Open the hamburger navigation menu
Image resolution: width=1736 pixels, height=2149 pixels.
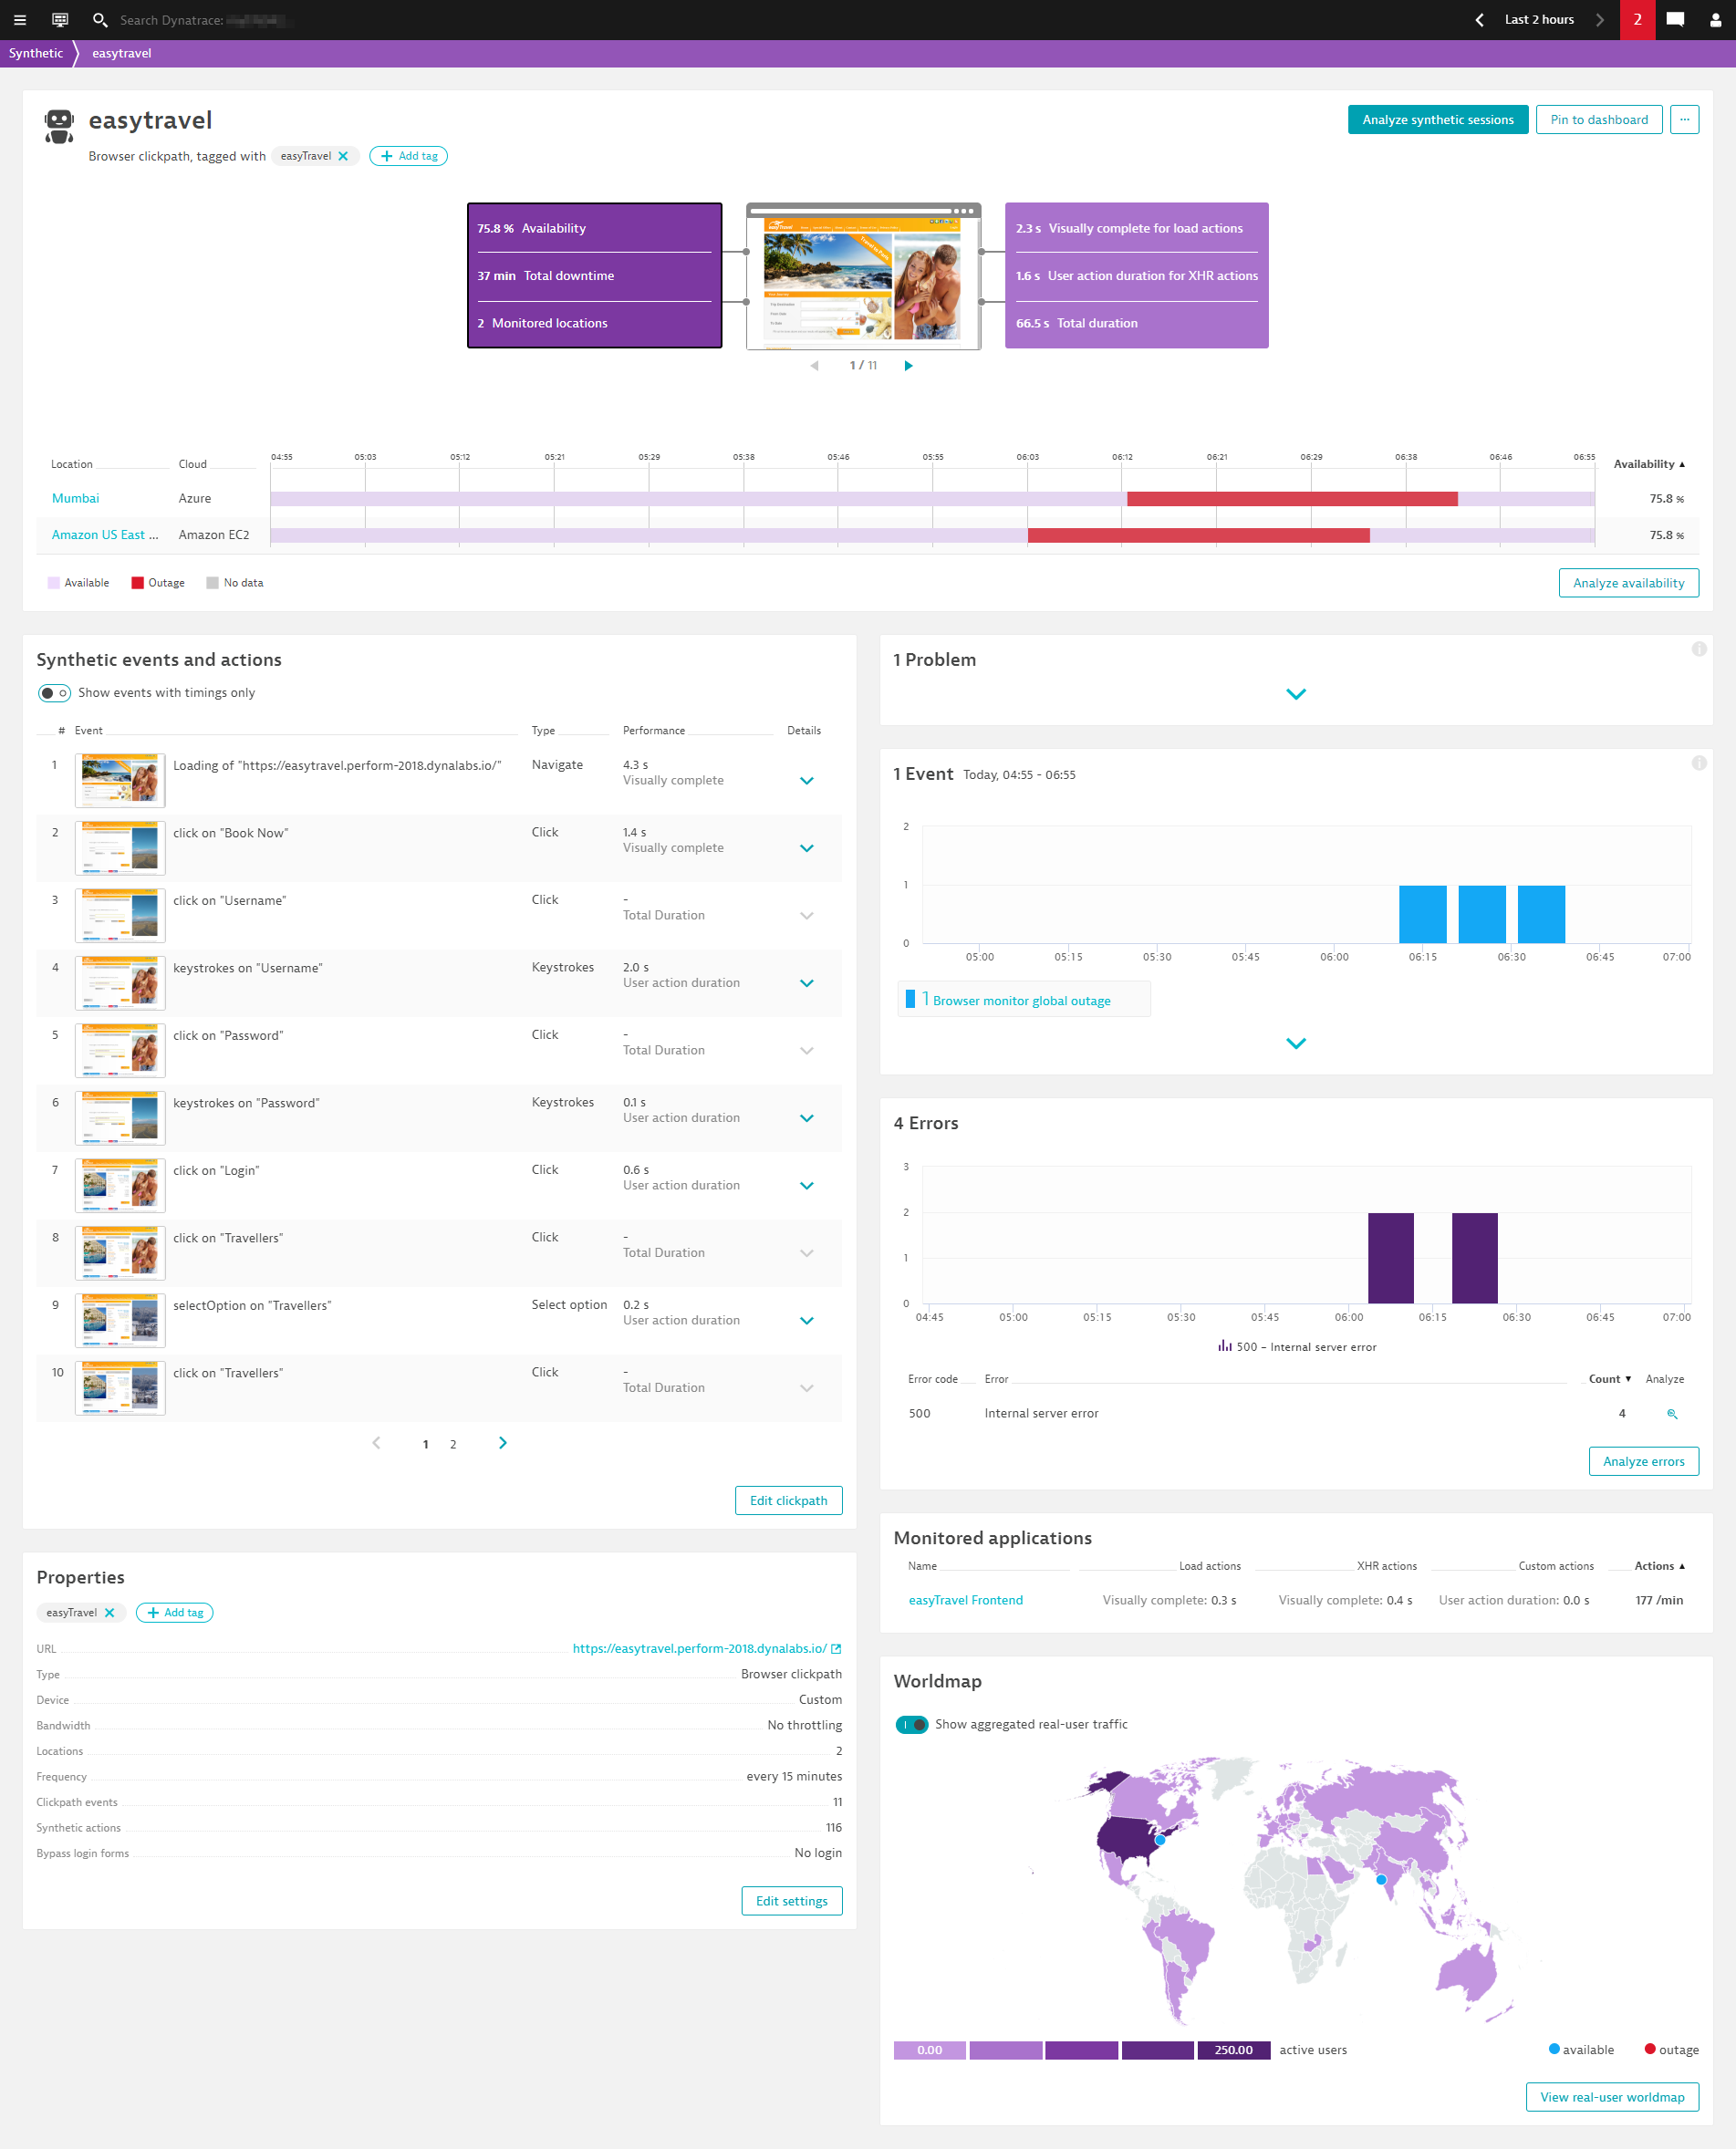(19, 20)
